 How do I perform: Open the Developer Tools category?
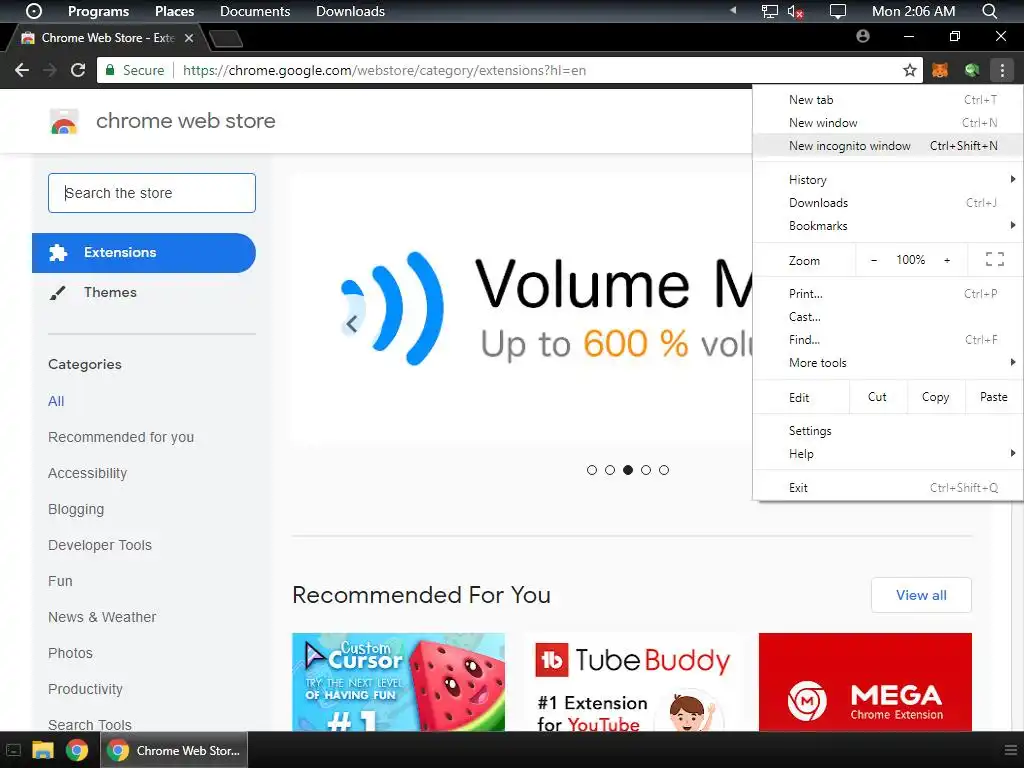100,545
